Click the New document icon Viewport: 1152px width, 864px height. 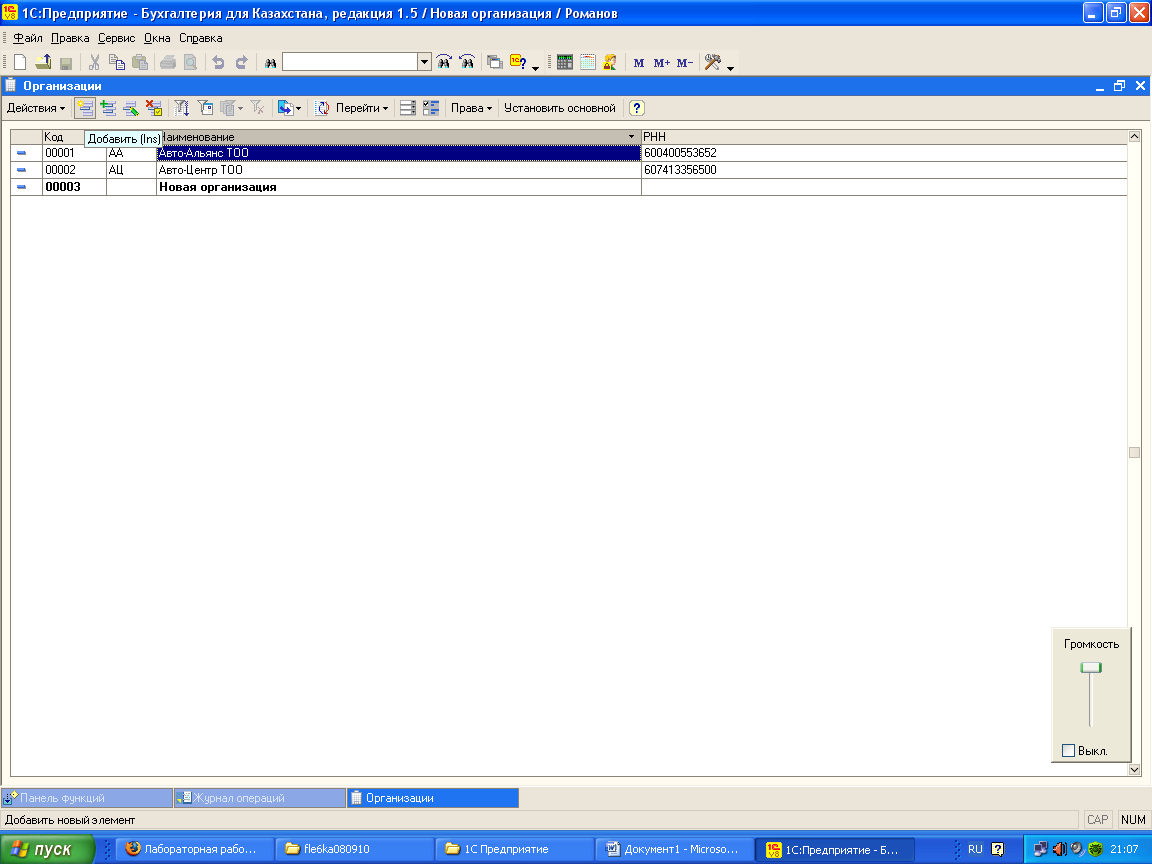pos(21,62)
